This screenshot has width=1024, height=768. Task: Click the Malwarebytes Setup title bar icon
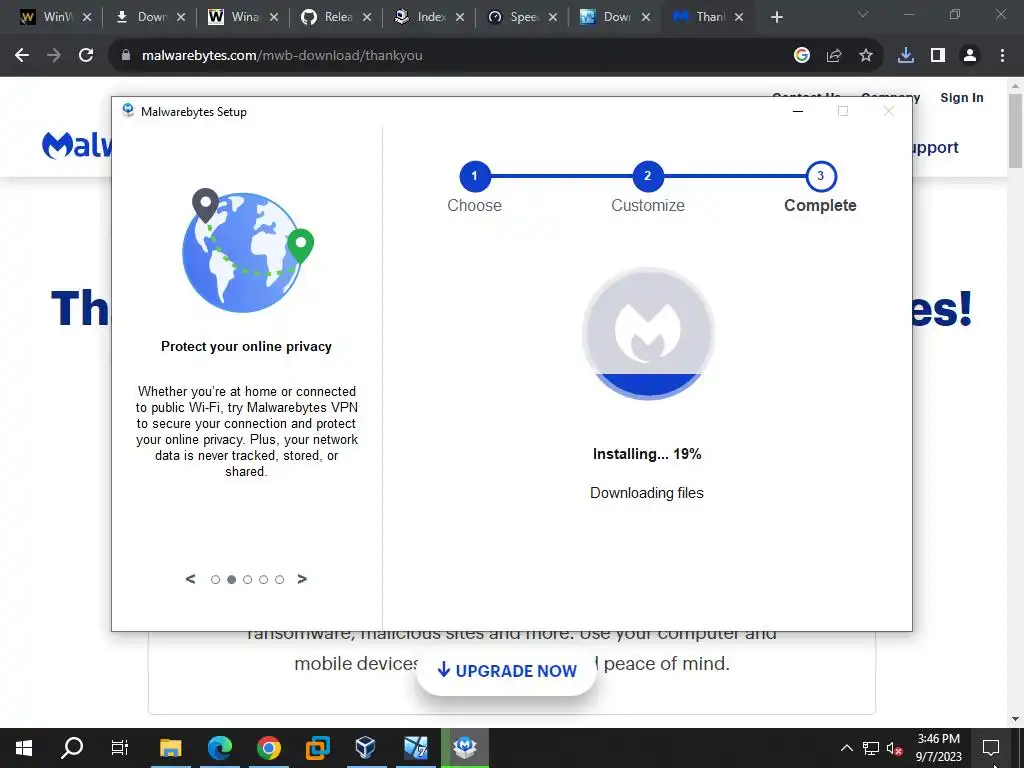coord(128,110)
